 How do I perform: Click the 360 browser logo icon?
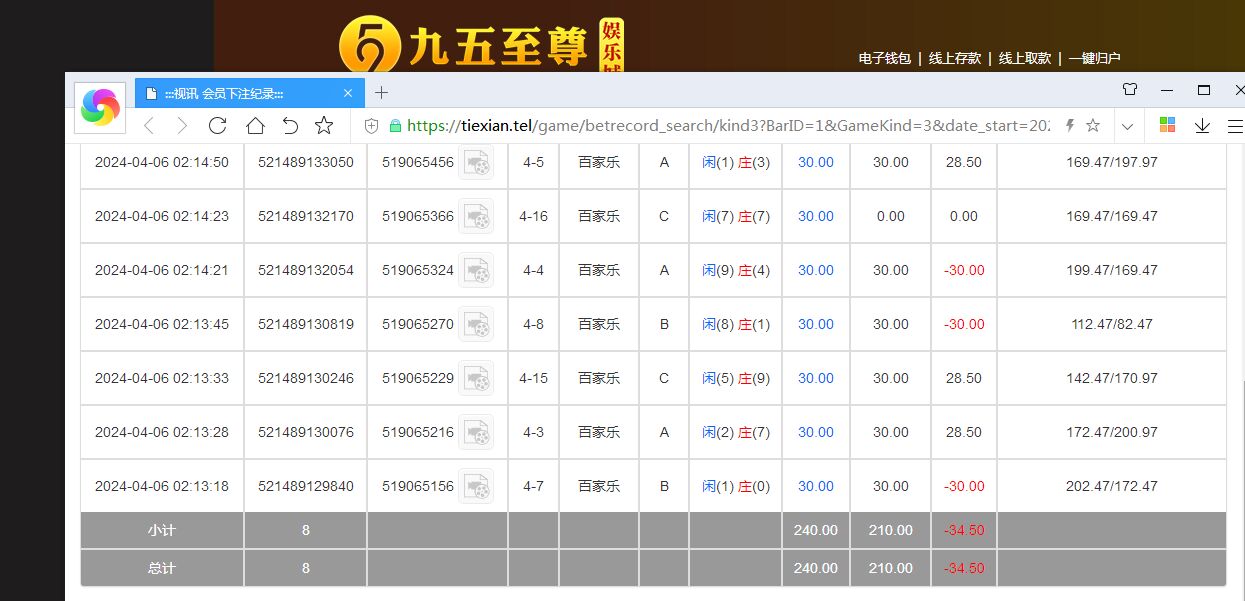(x=100, y=107)
